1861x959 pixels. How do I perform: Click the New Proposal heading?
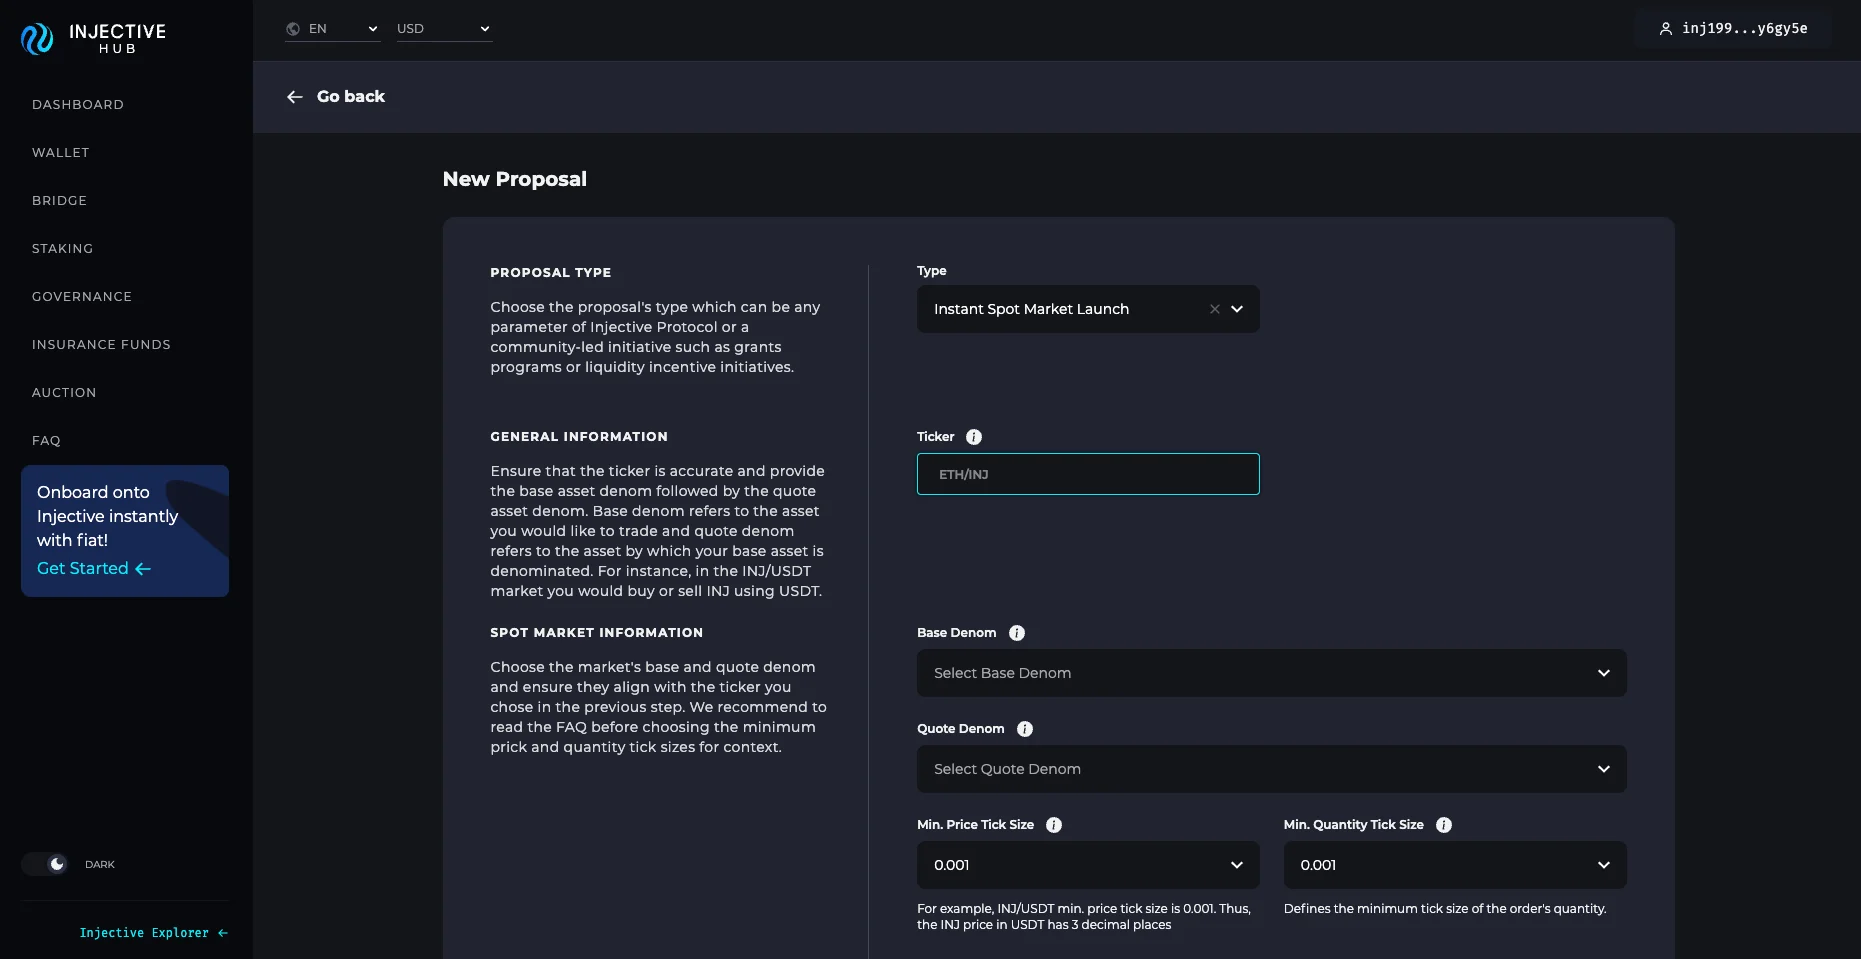515,179
